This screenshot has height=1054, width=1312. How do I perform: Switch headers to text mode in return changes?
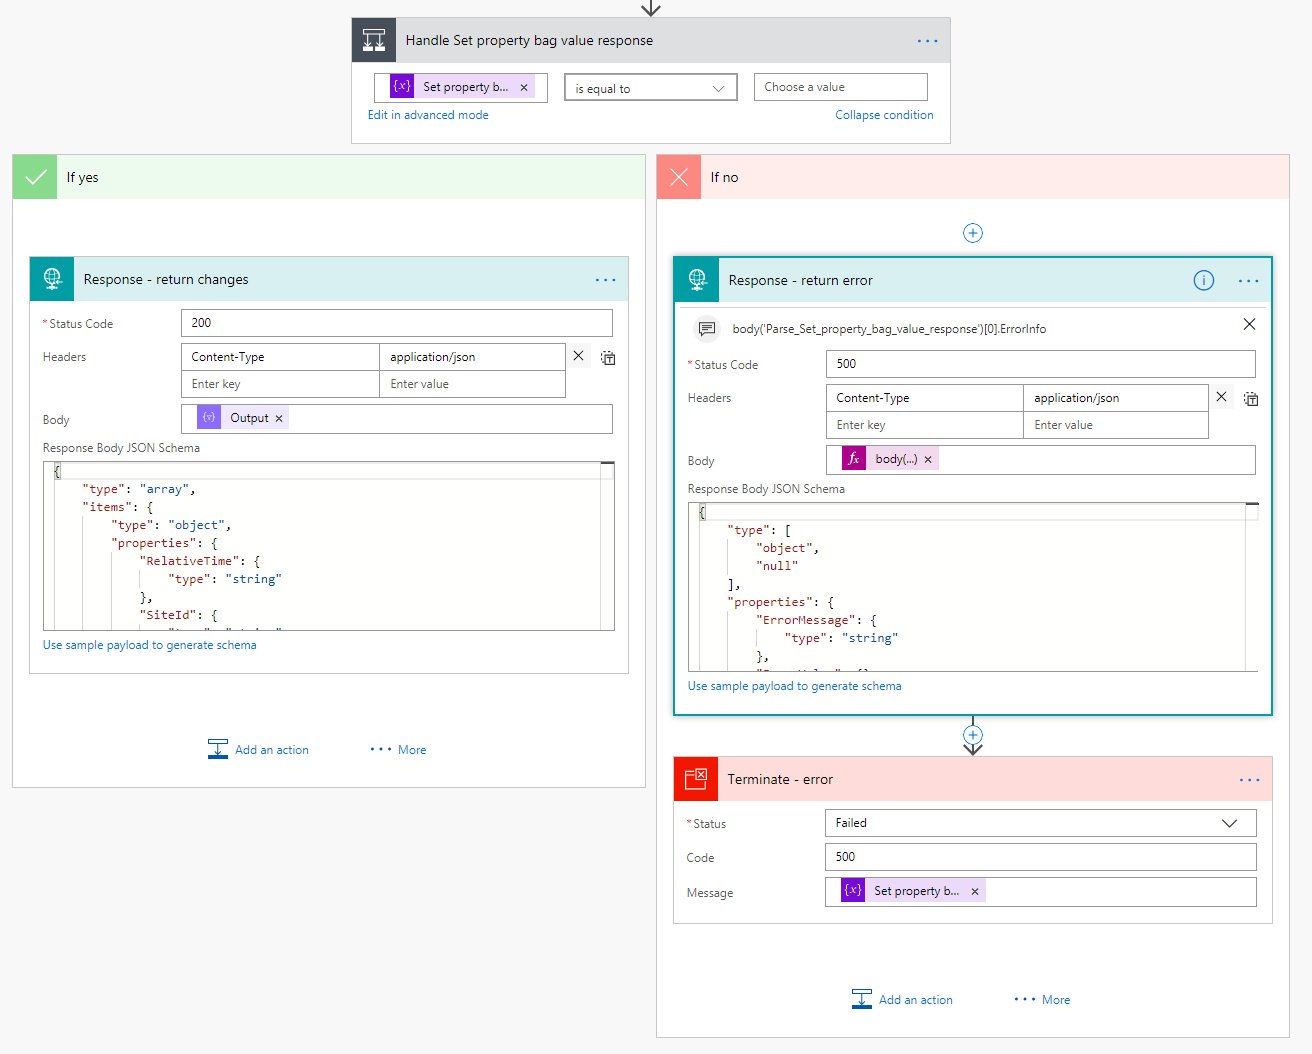point(608,357)
